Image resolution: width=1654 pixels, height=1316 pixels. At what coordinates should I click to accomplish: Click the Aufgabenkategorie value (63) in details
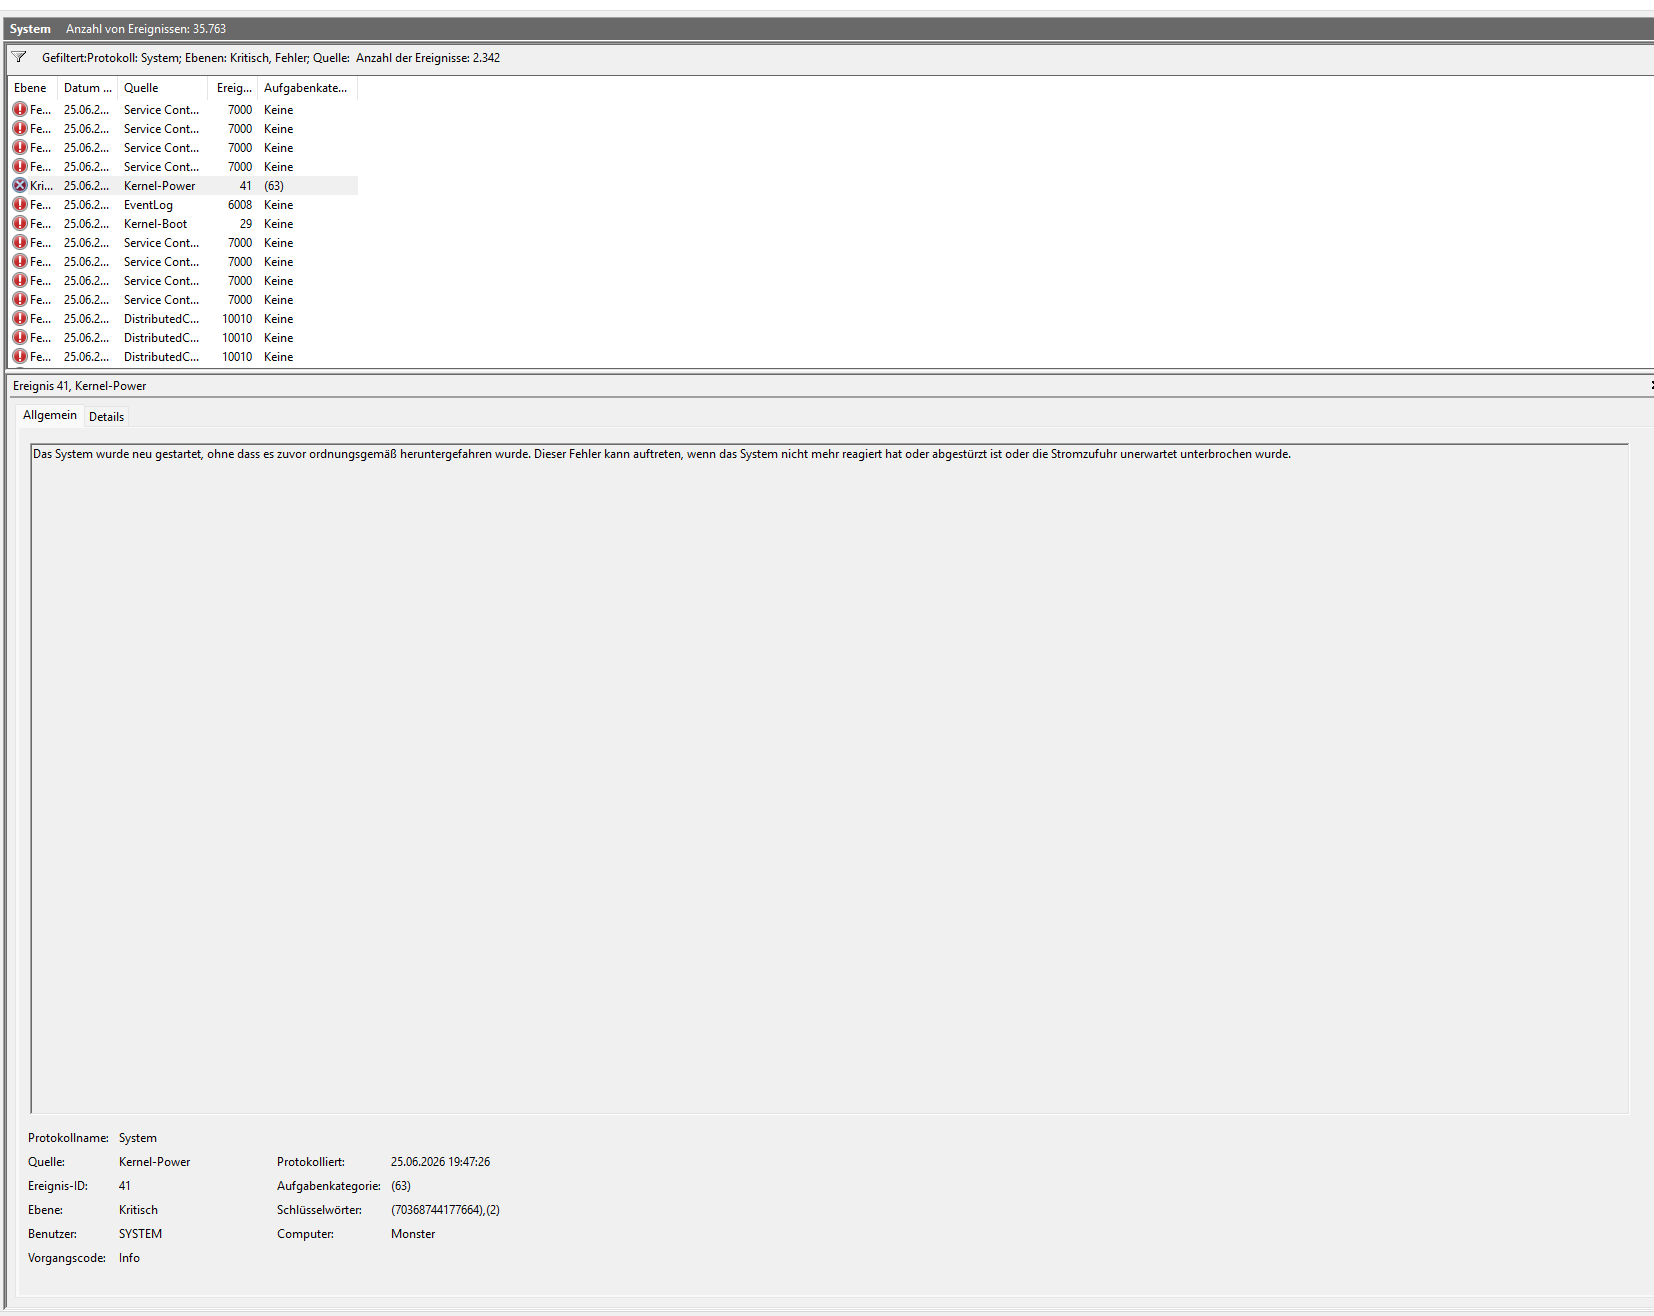[401, 1186]
